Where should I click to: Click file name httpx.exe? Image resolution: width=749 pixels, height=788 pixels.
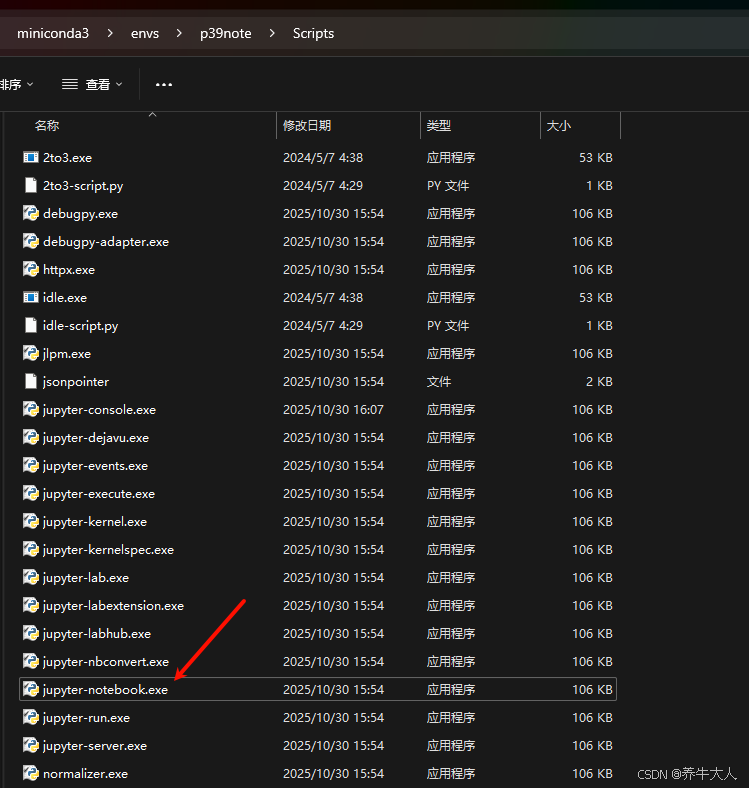coord(68,270)
